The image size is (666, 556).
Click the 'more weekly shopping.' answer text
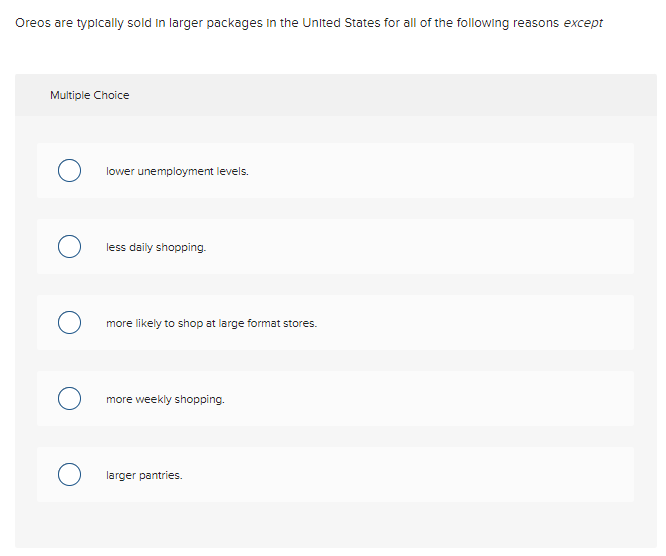(x=165, y=399)
